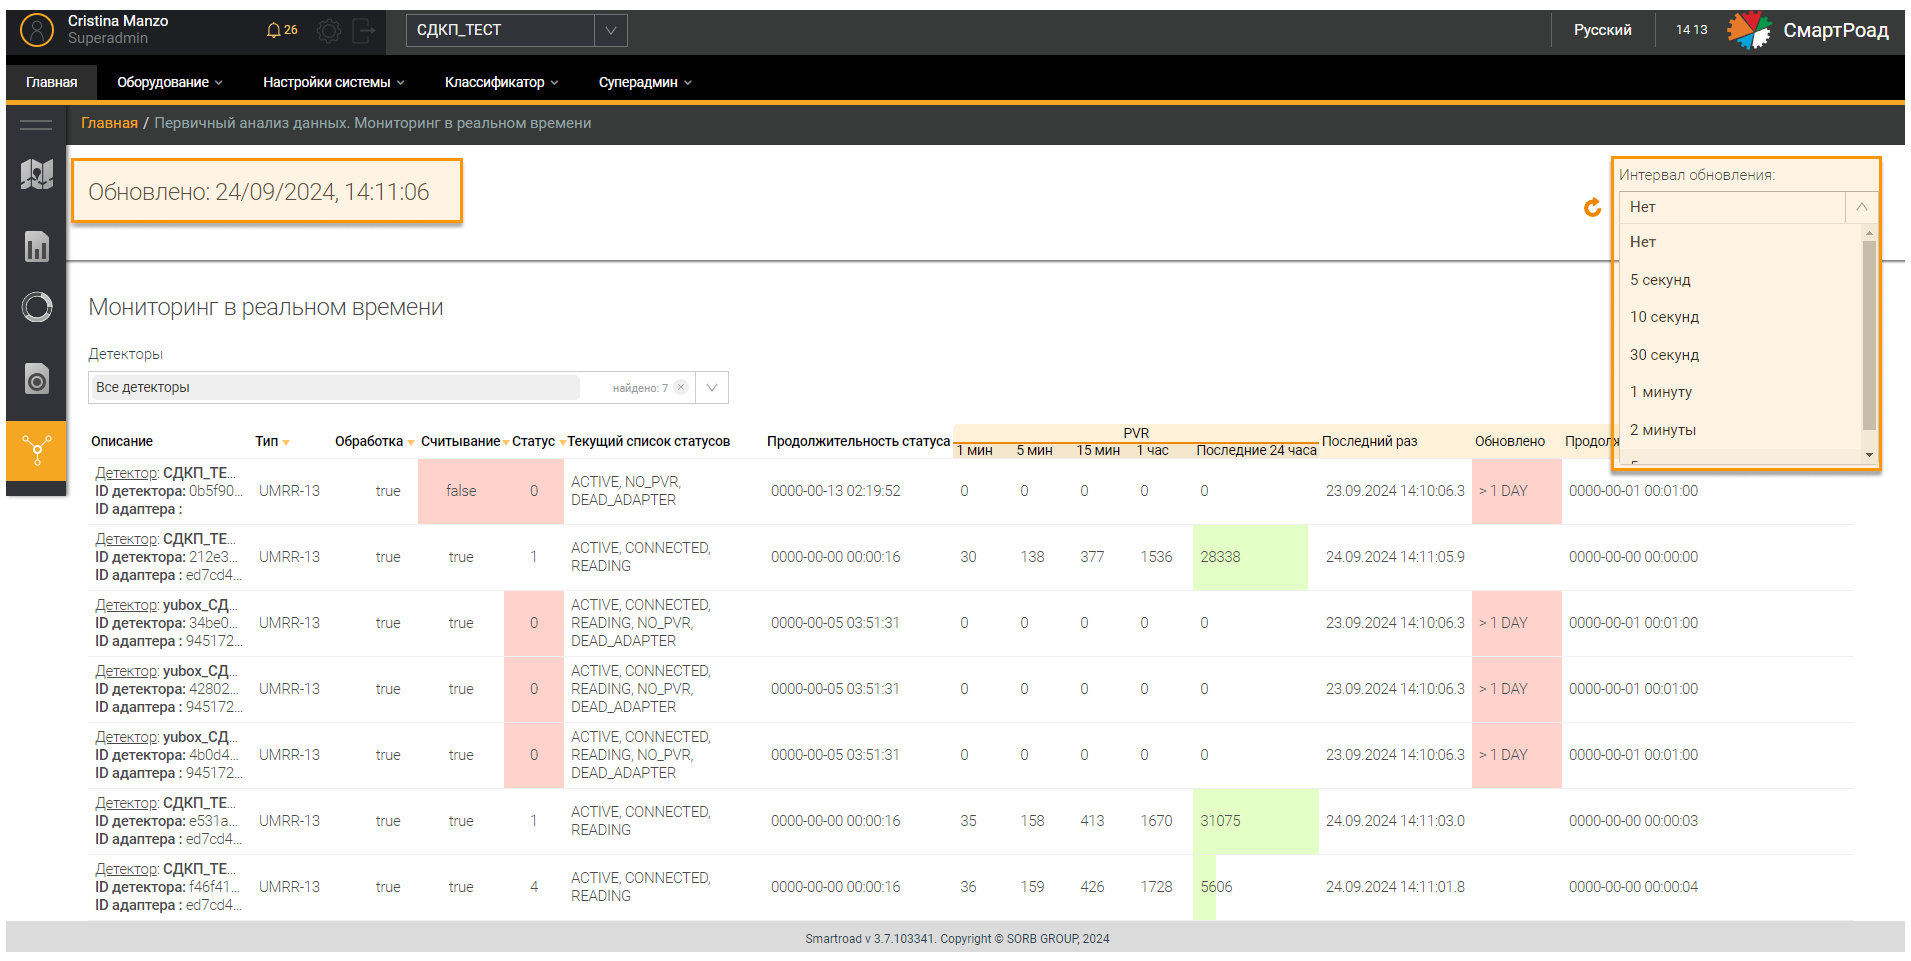Open the bar chart reports icon in sidebar

click(37, 246)
